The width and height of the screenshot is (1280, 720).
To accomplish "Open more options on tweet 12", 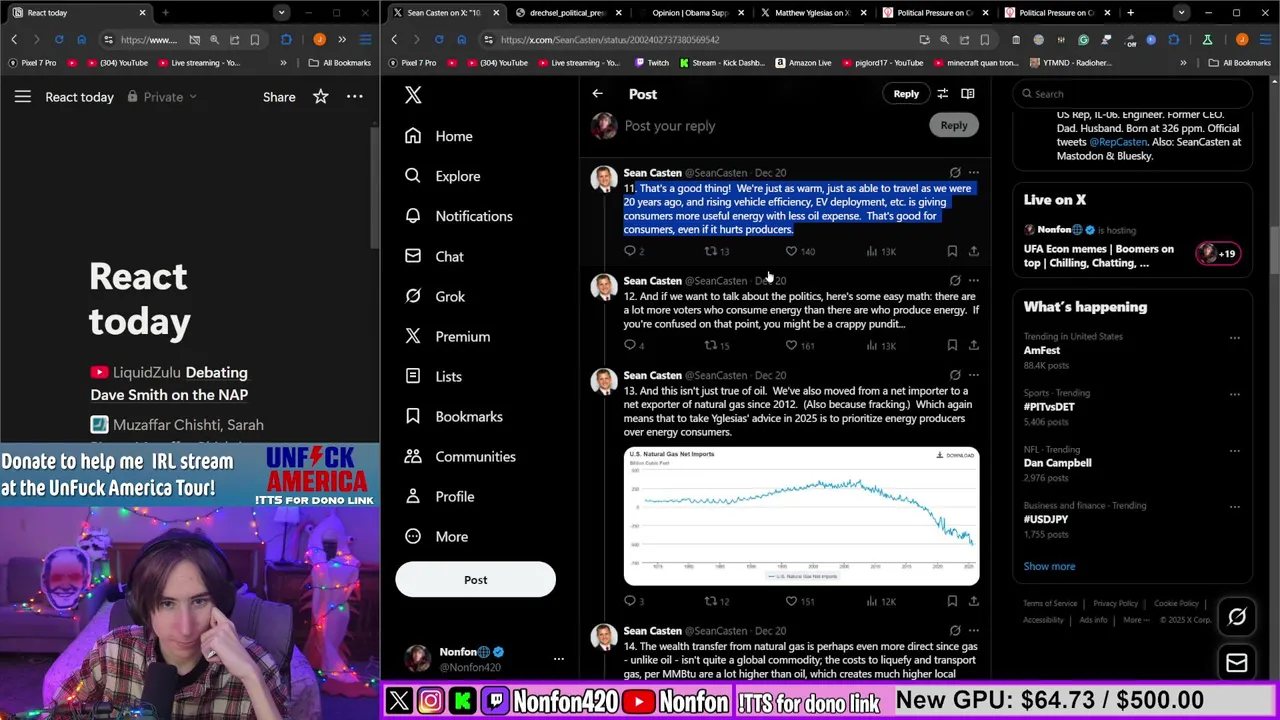I will pos(973,281).
